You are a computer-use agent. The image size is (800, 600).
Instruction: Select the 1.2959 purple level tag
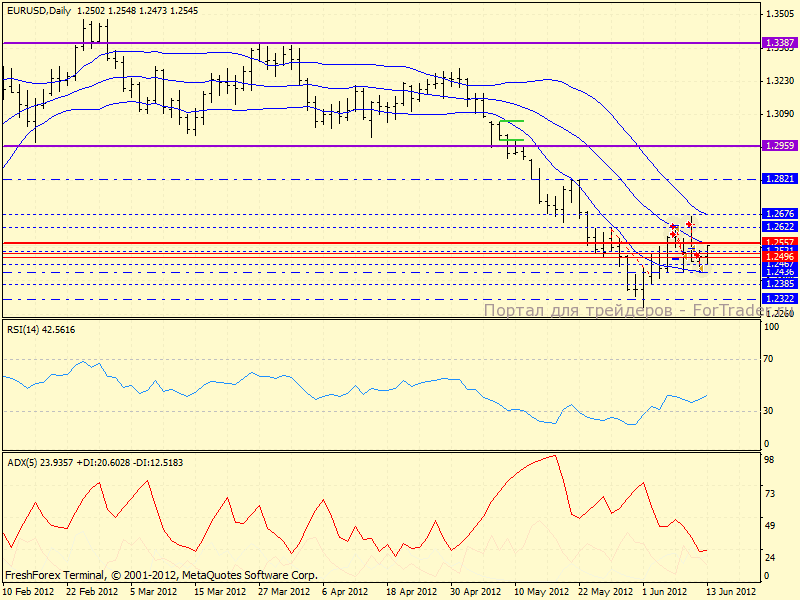779,146
